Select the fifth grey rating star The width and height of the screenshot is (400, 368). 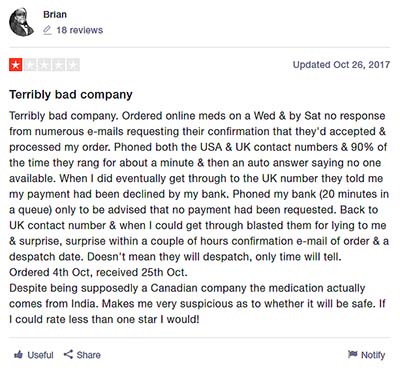click(x=73, y=65)
